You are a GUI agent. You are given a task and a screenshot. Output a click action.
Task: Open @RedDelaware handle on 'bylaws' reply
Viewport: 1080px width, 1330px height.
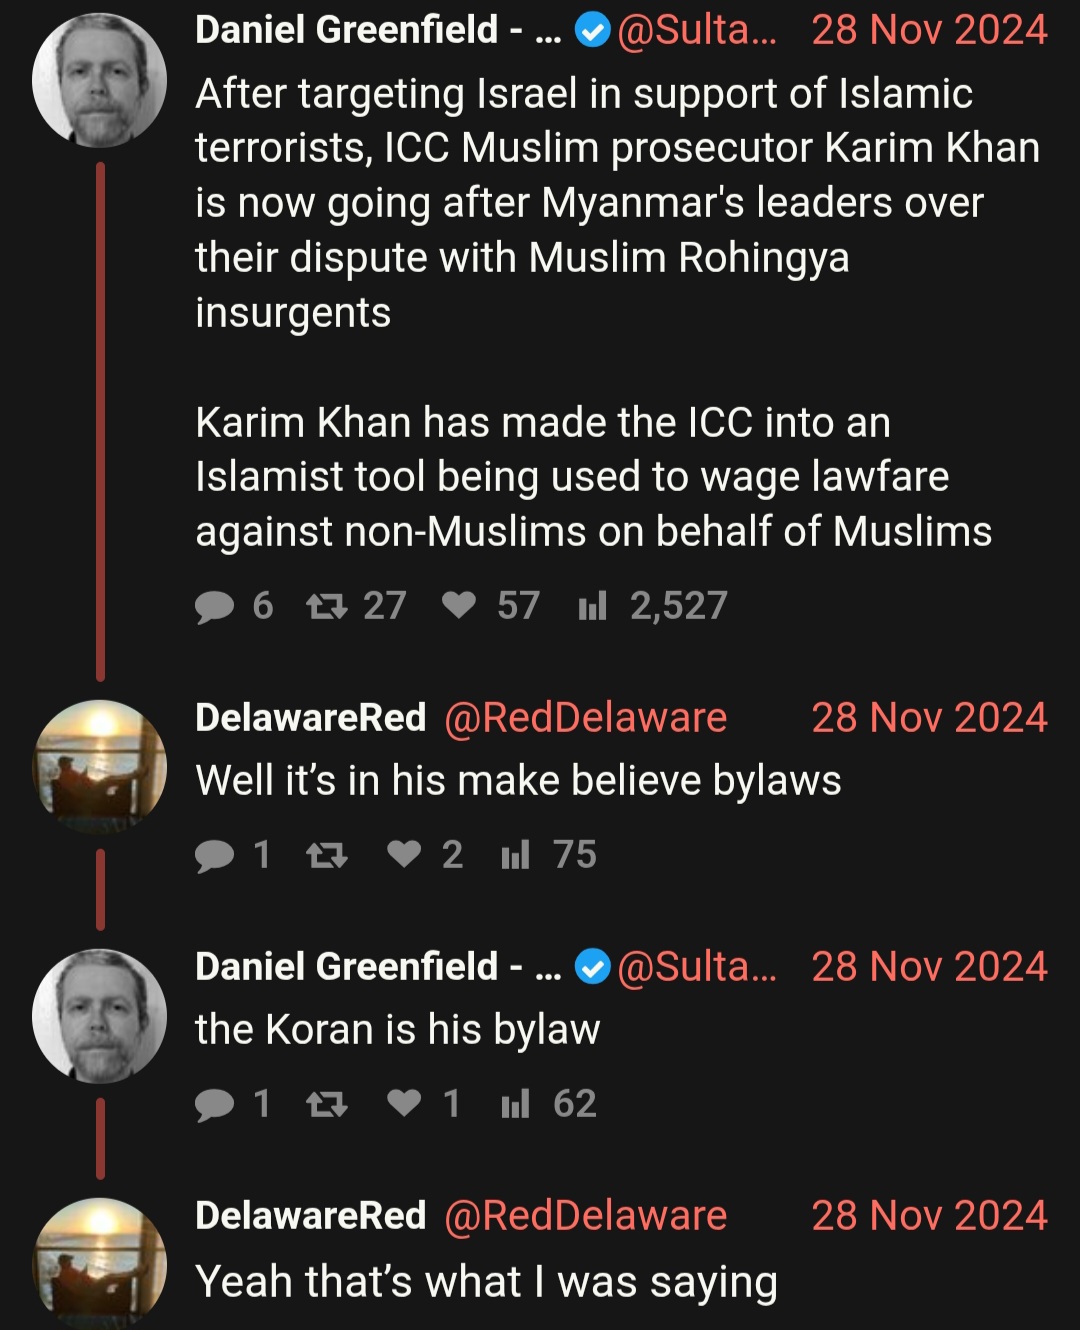pos(585,718)
